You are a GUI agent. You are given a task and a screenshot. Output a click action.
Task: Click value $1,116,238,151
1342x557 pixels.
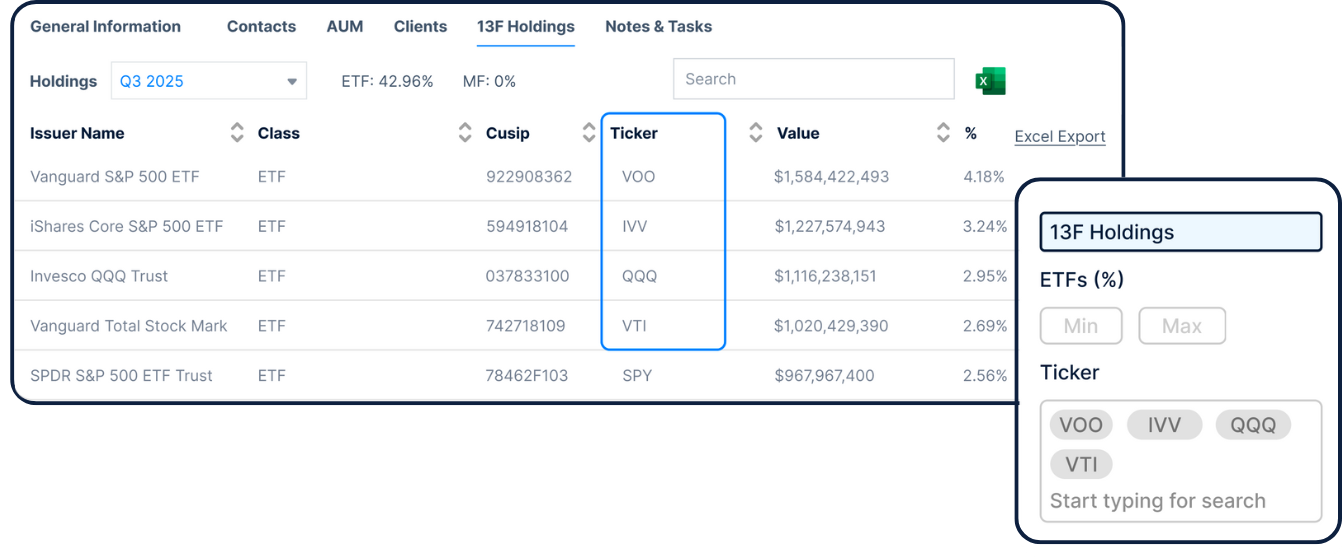pos(826,276)
